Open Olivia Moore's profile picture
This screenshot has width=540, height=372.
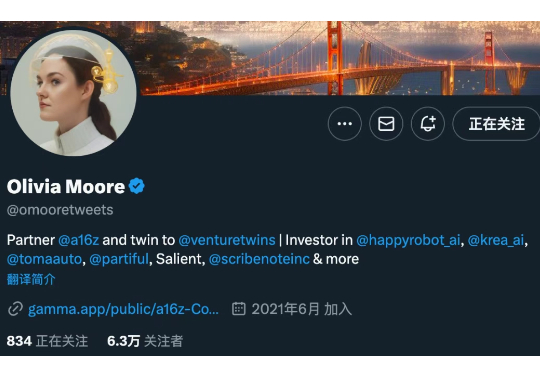[73, 92]
